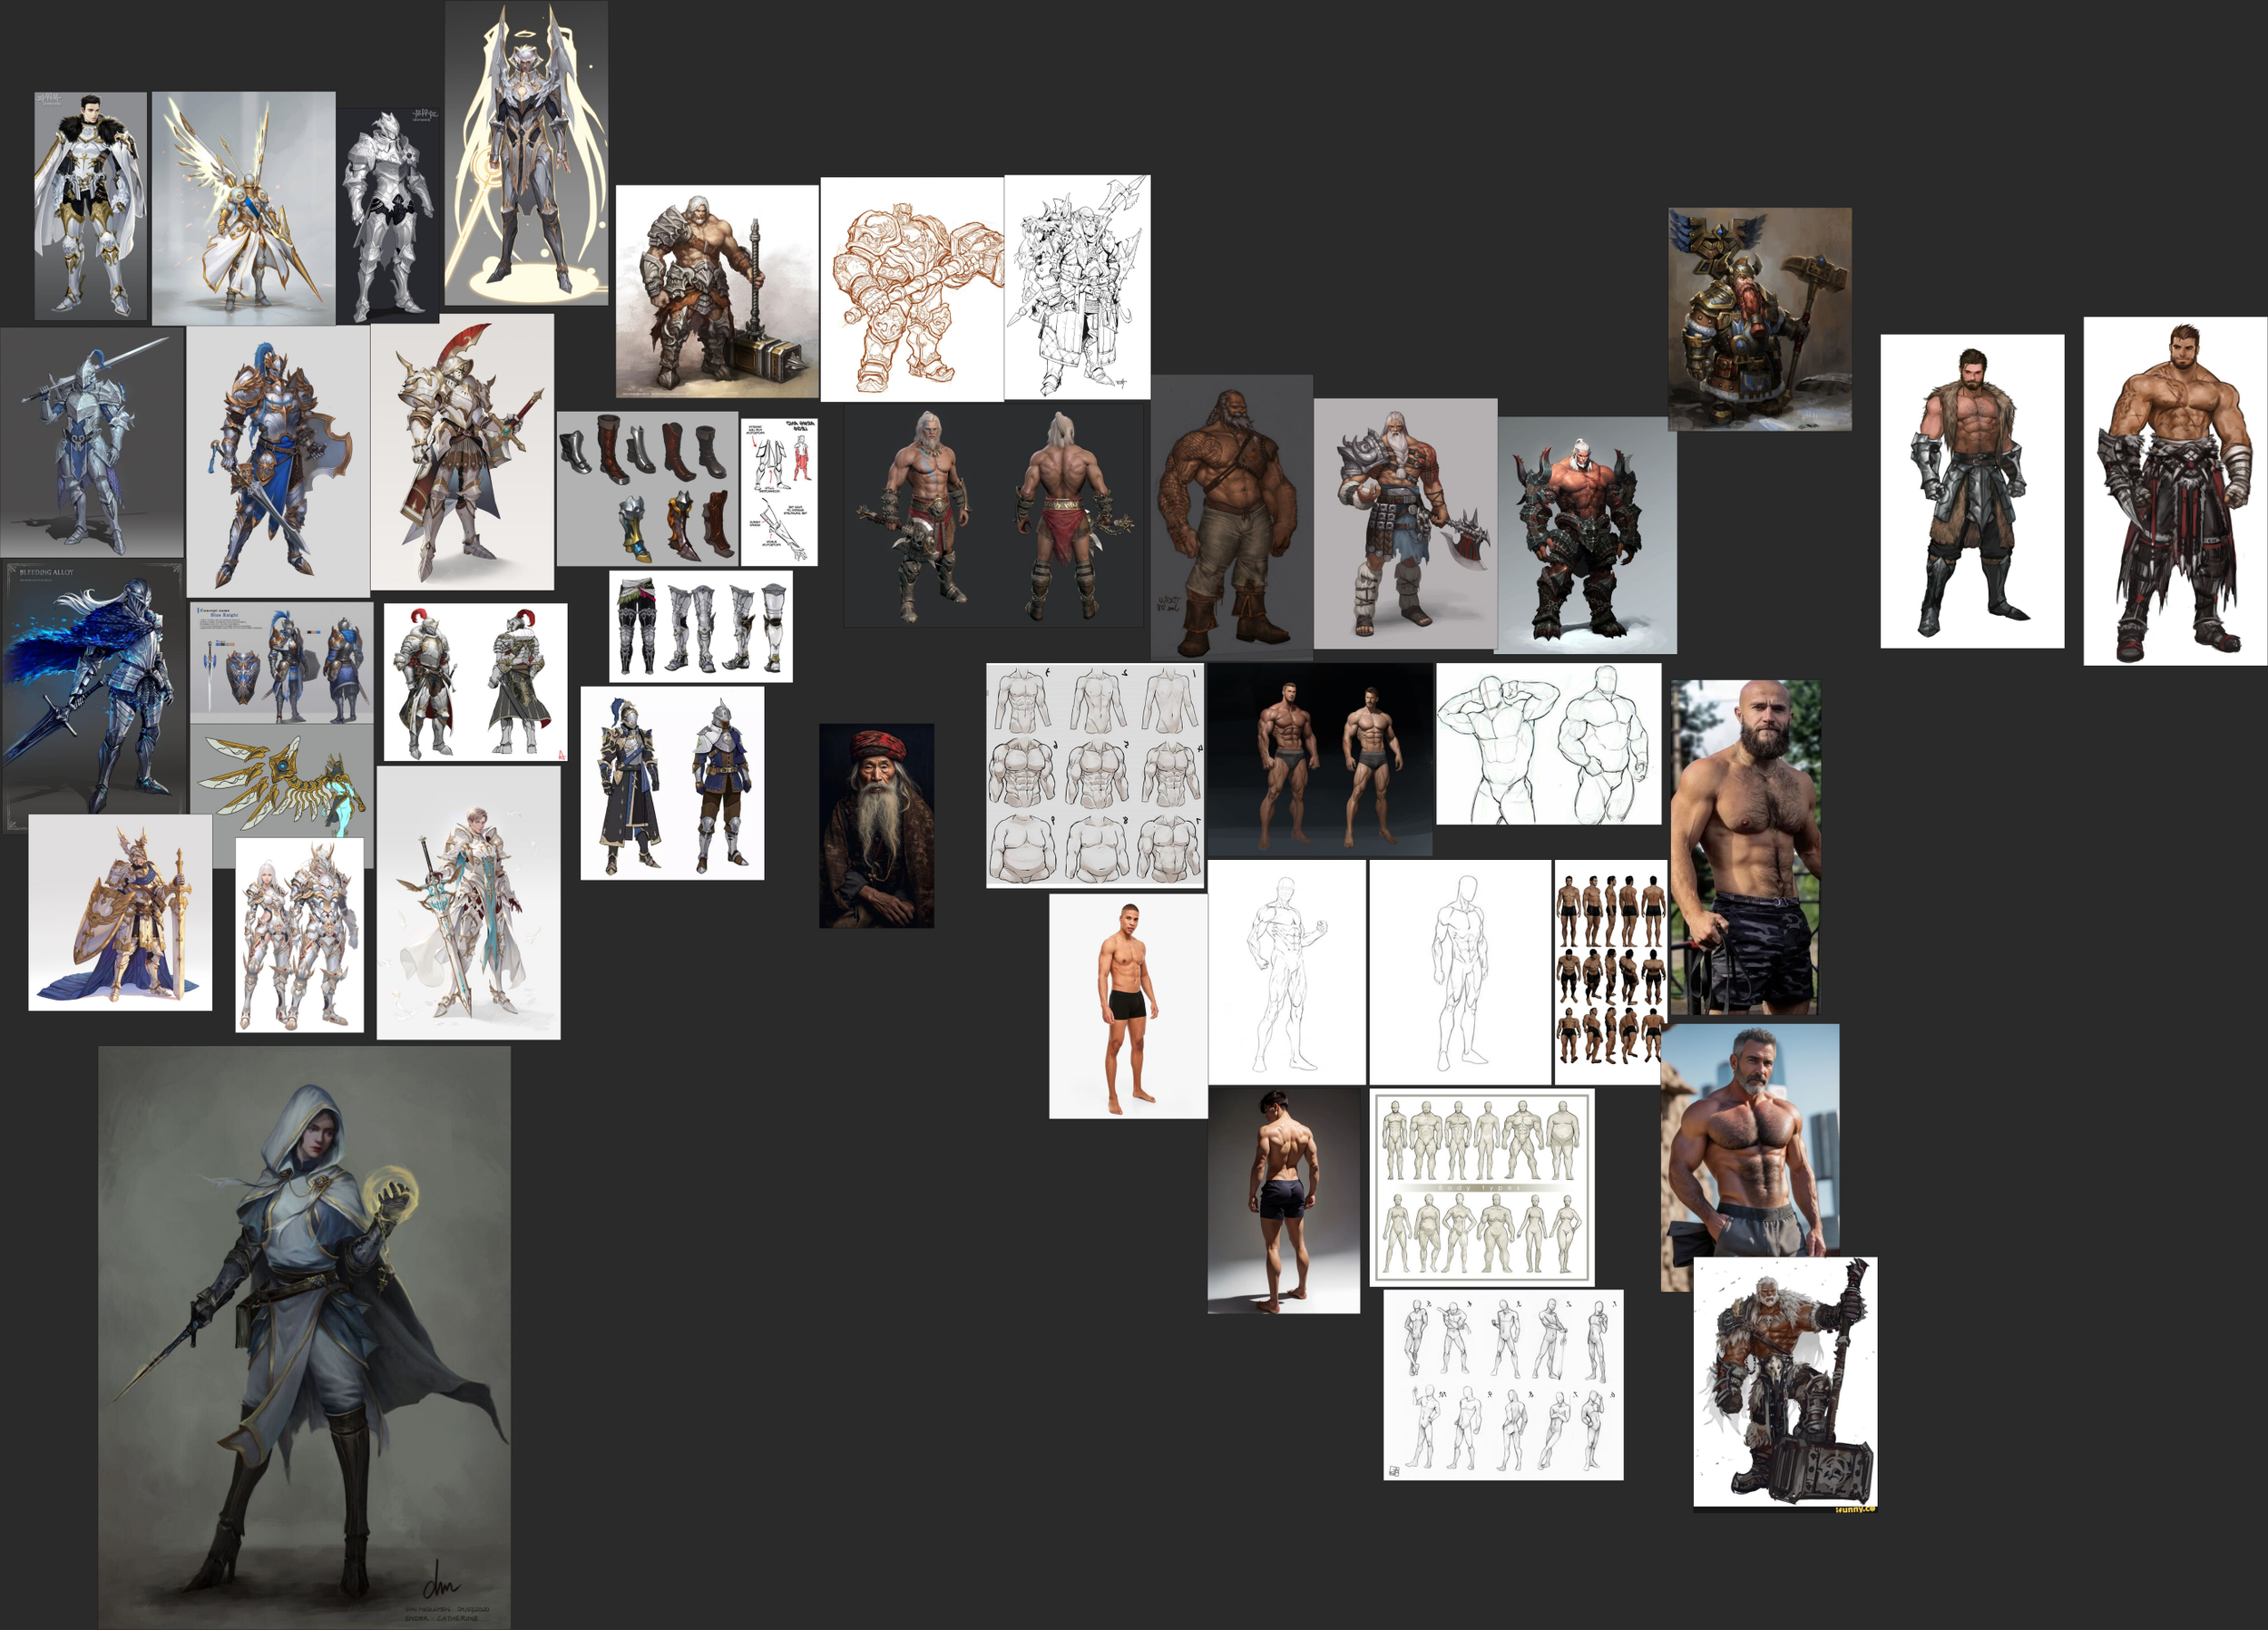Click barbarian front-and-back view with red loincloth
Image resolution: width=2268 pixels, height=1630 pixels.
(x=993, y=517)
